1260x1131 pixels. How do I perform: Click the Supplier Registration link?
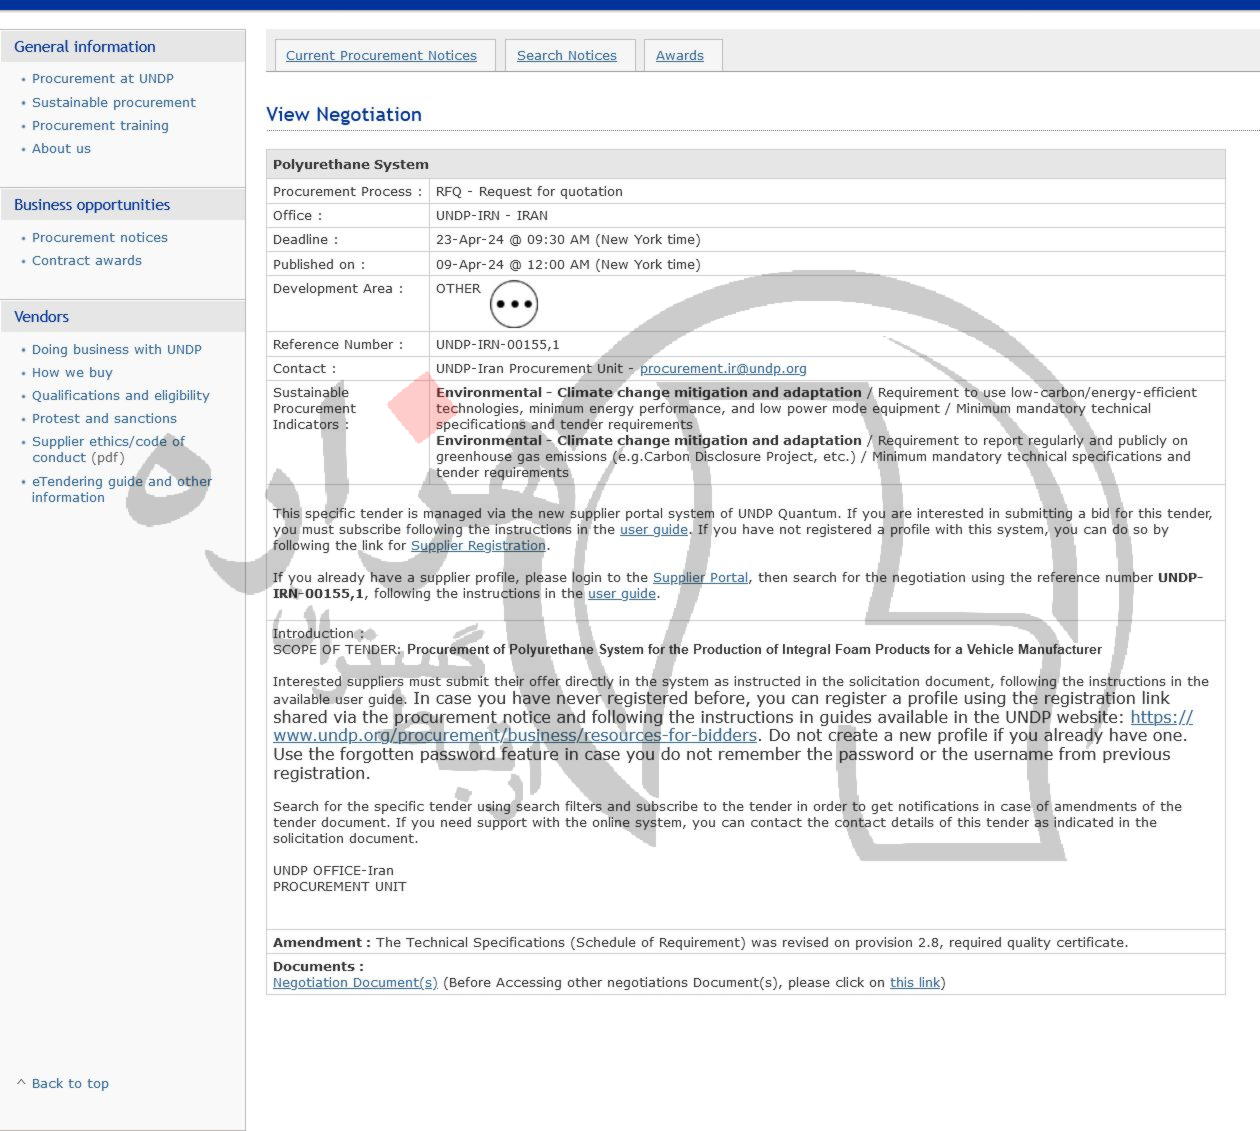(x=478, y=545)
